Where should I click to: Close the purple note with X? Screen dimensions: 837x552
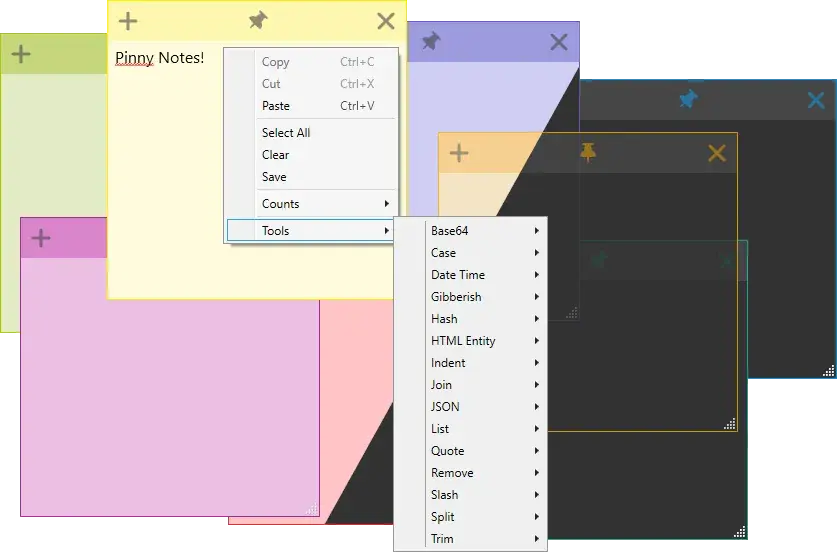(x=559, y=42)
